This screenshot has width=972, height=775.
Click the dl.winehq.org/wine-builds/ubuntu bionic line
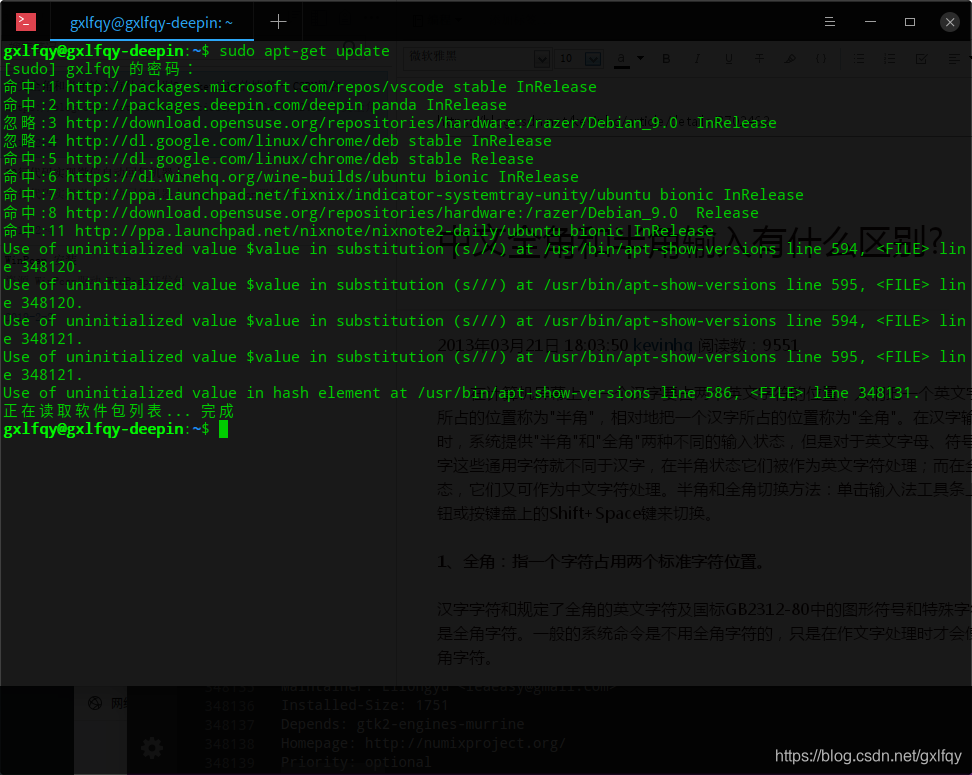pyautogui.click(x=291, y=177)
